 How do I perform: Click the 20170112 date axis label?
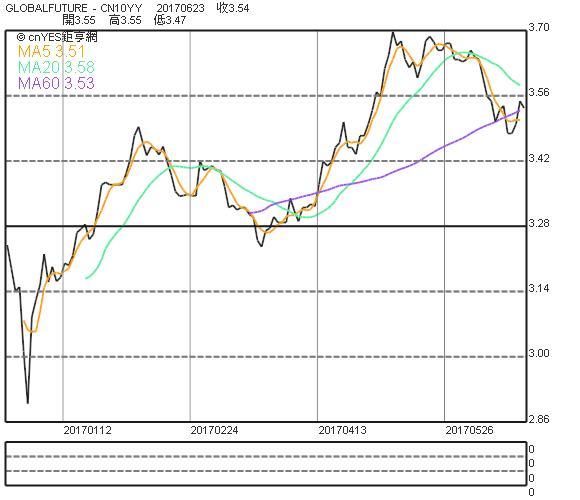click(88, 430)
